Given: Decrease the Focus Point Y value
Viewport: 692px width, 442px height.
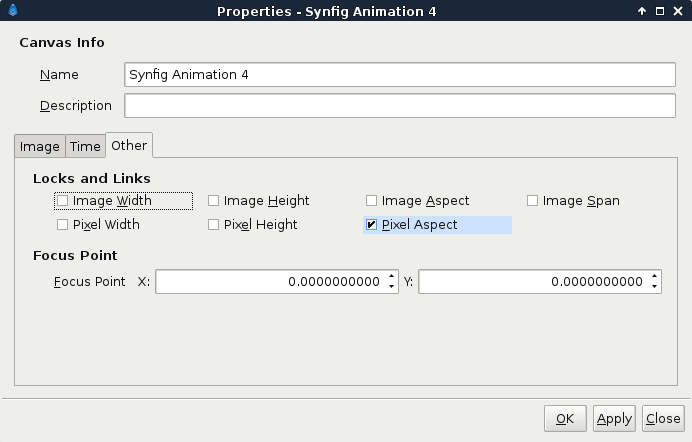Looking at the screenshot, I should point(654,286).
